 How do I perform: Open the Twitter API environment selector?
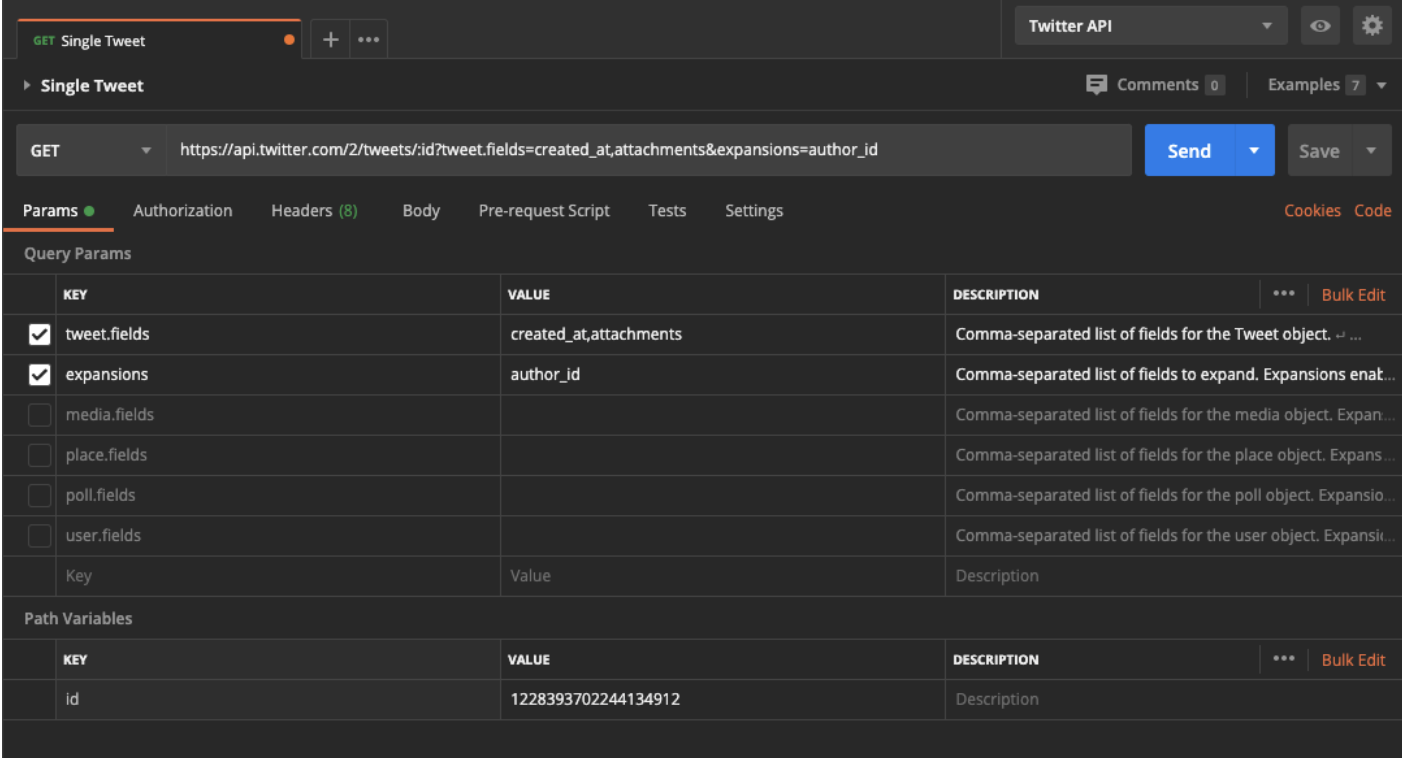tap(1150, 25)
